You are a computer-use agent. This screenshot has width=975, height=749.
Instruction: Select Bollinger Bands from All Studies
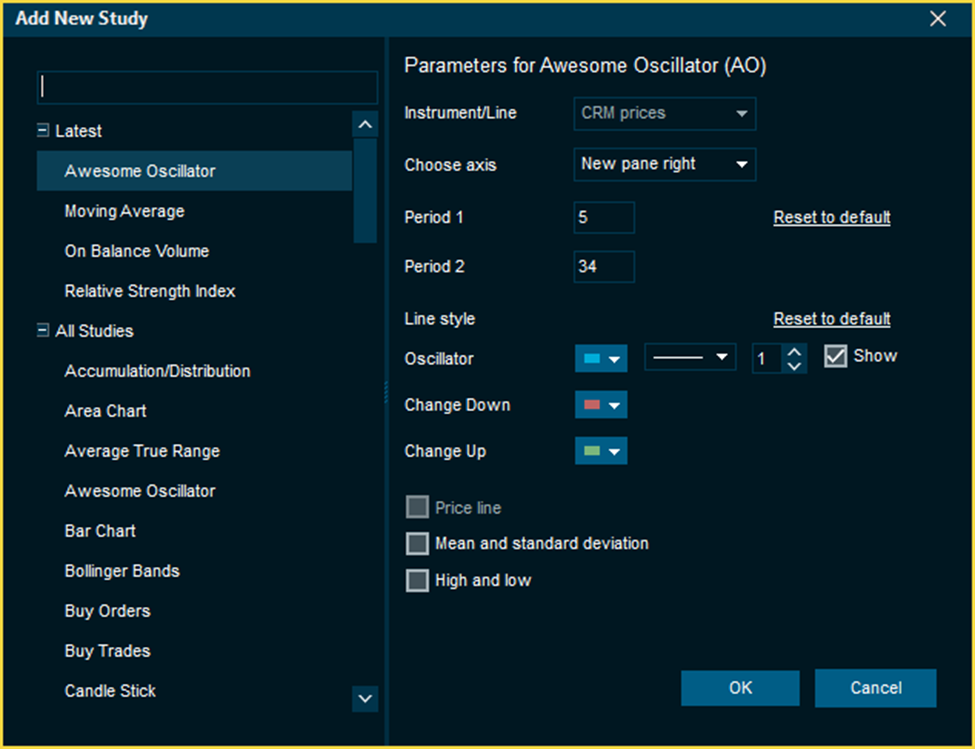pos(122,571)
